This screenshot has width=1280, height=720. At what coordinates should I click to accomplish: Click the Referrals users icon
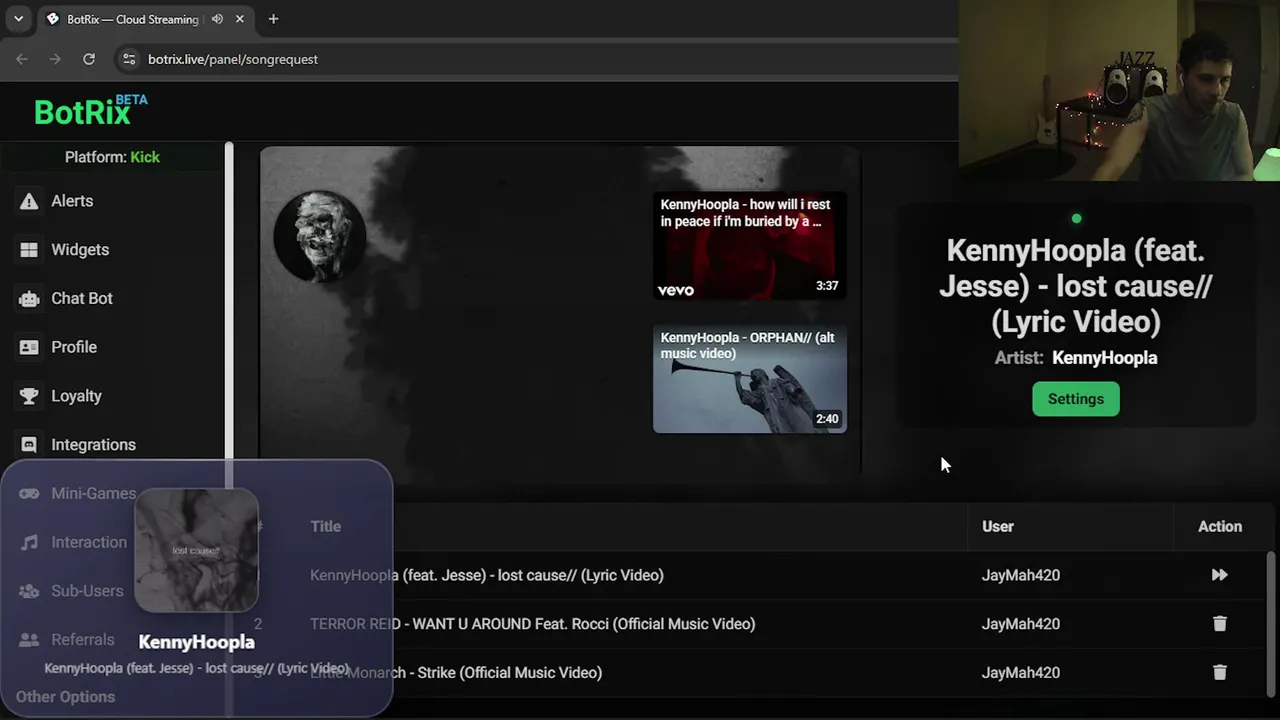(x=29, y=639)
